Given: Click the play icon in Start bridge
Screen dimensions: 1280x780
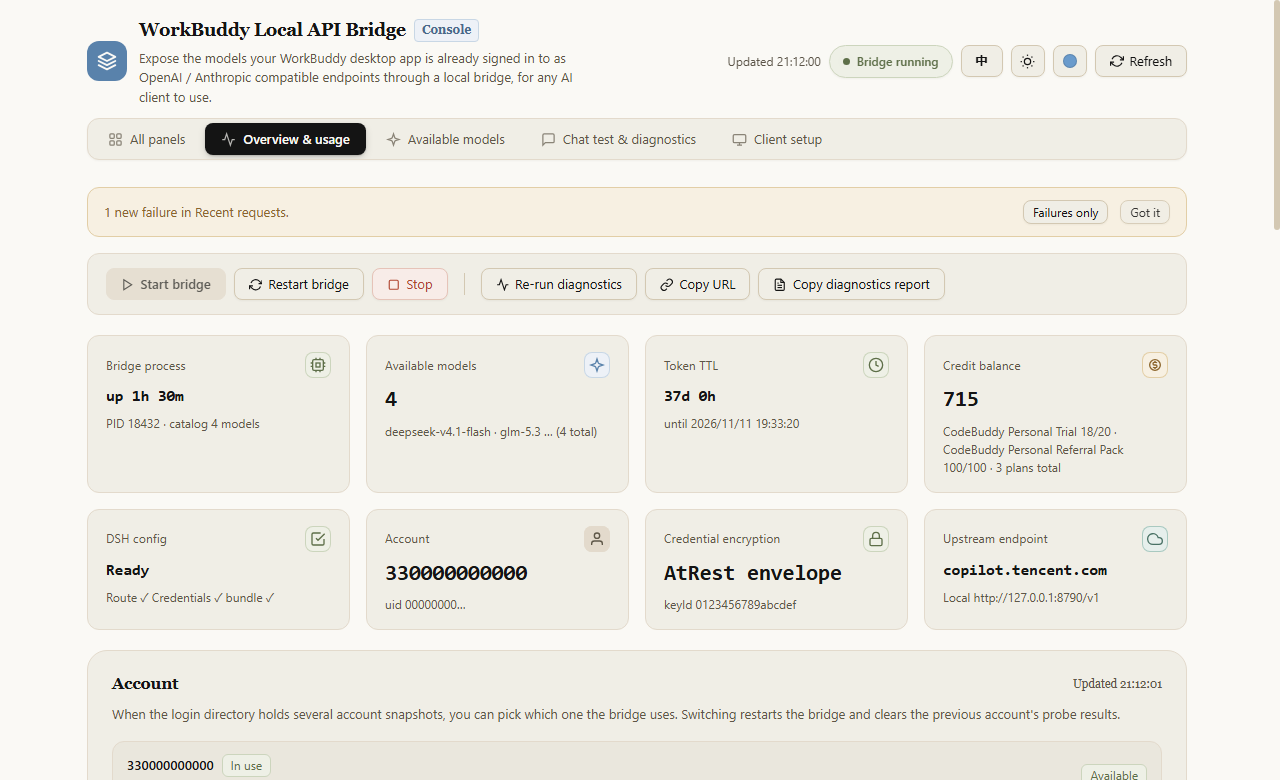Looking at the screenshot, I should 127,285.
